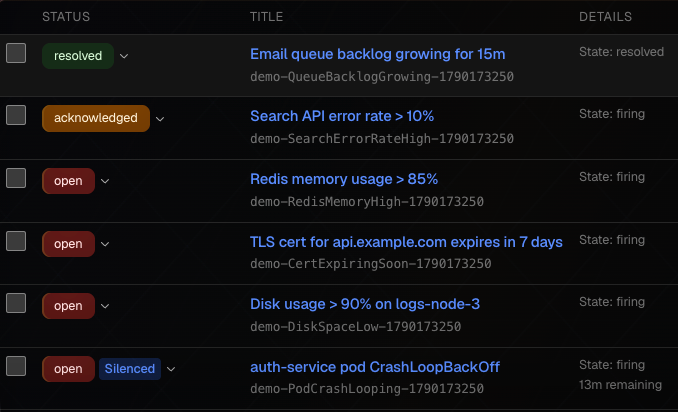Click State: firing on auth-service row
Screen dimensions: 678x412
[x=612, y=365]
